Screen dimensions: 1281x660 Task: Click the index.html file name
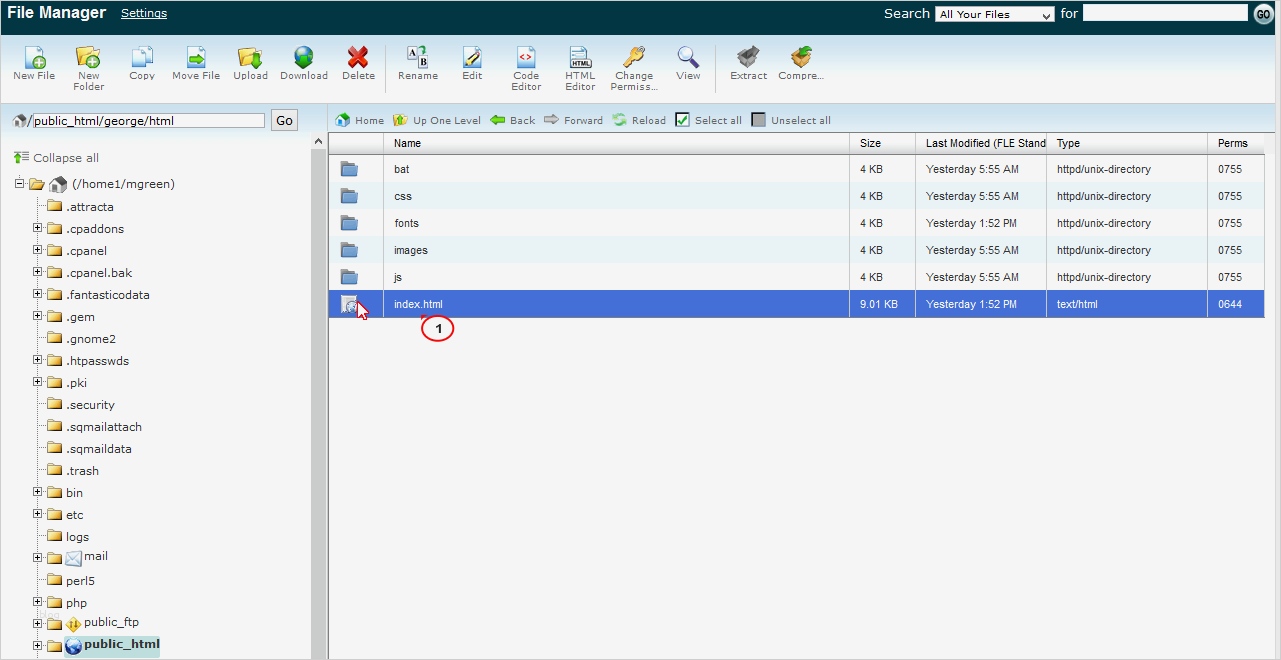coord(418,304)
